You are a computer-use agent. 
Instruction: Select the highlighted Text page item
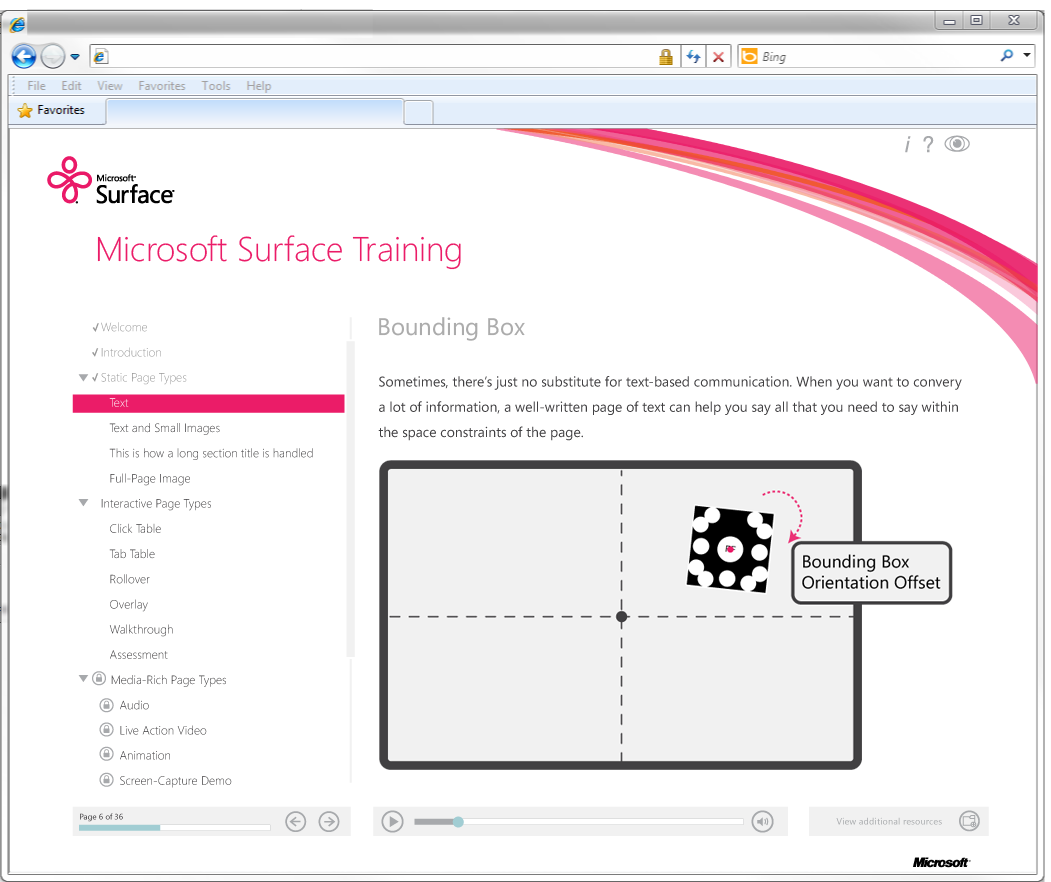pyautogui.click(x=208, y=403)
